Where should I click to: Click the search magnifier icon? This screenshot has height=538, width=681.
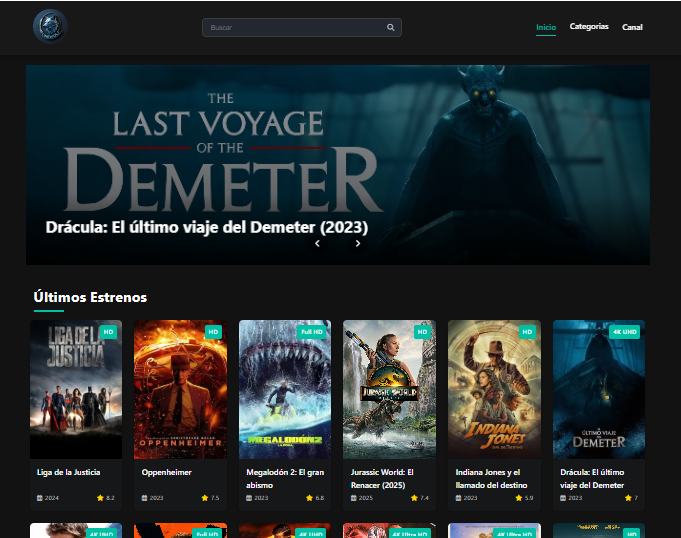[391, 28]
